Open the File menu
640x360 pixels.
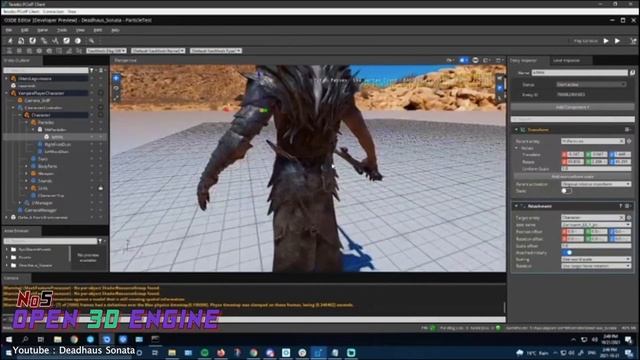(9, 30)
